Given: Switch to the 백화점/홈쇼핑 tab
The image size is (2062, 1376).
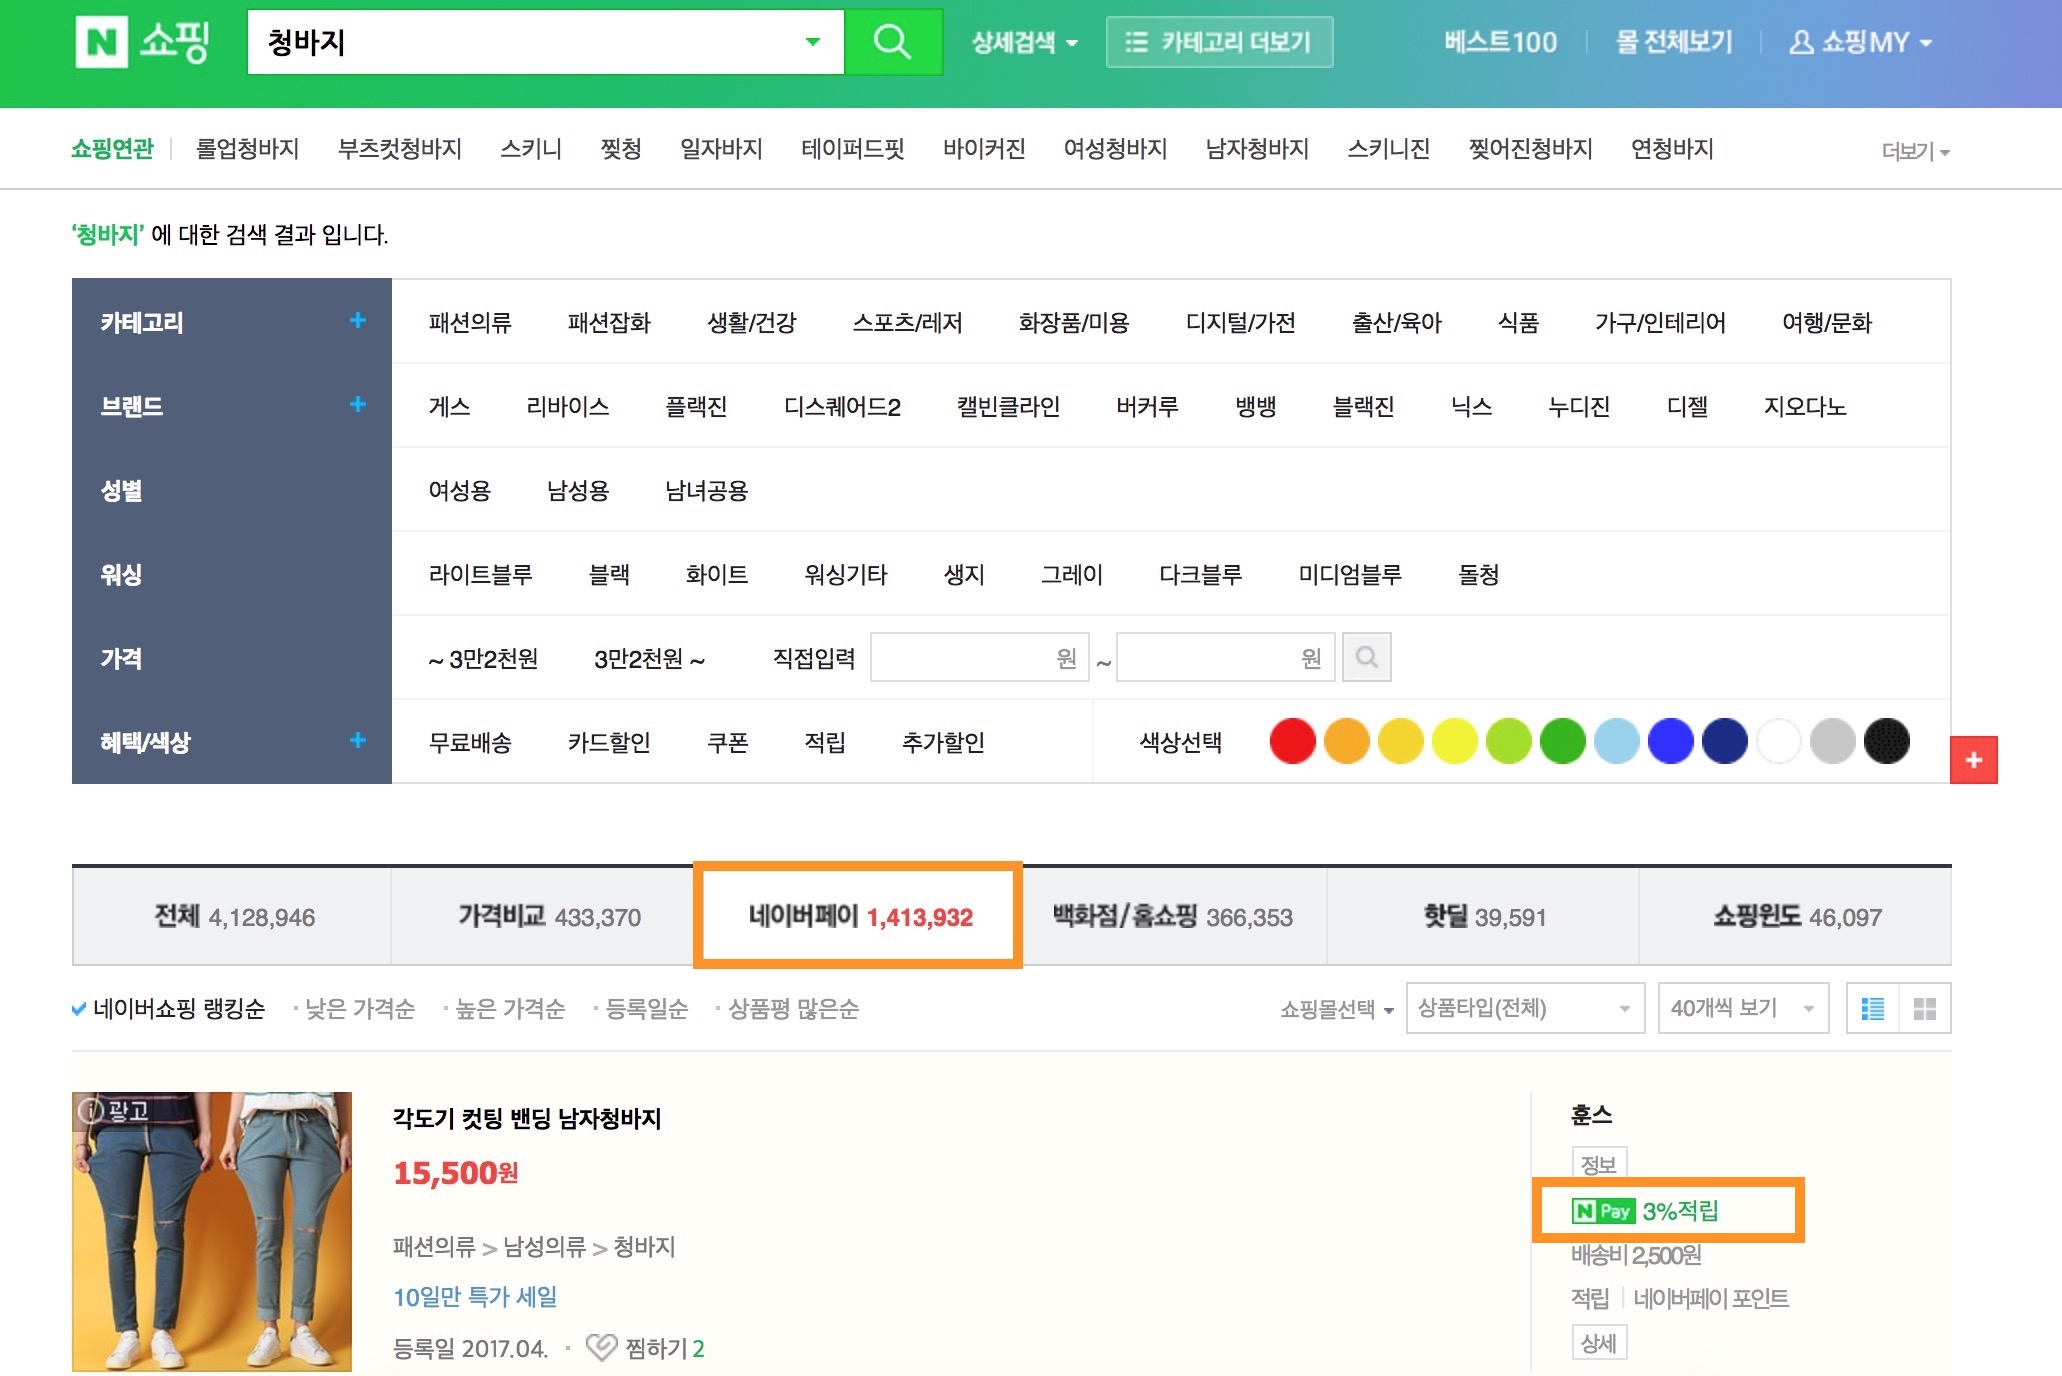Looking at the screenshot, I should pyautogui.click(x=1173, y=916).
